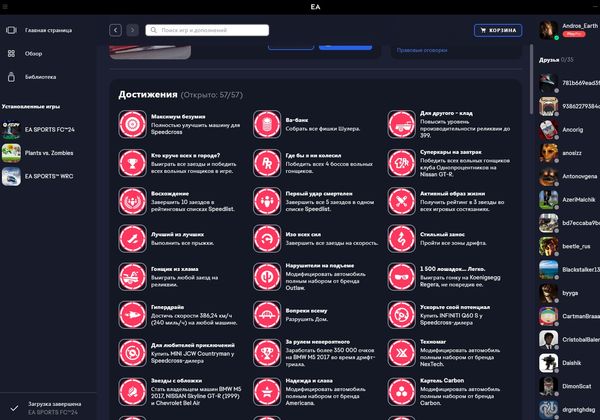Open friend byyga profile
This screenshot has height=420, width=600.
coord(569,293)
